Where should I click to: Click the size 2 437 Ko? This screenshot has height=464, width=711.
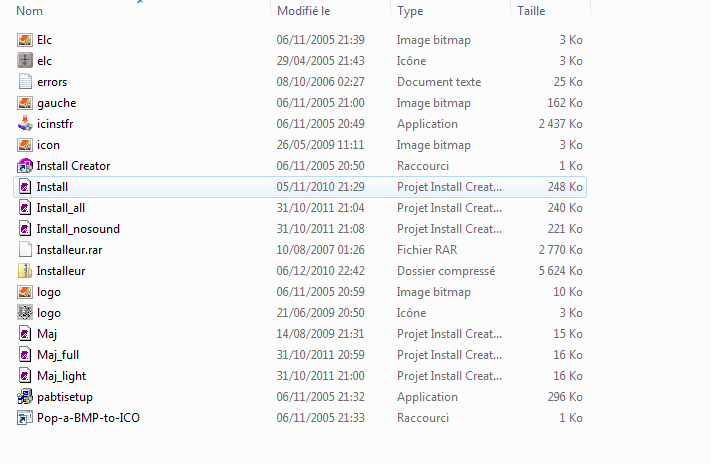(560, 124)
